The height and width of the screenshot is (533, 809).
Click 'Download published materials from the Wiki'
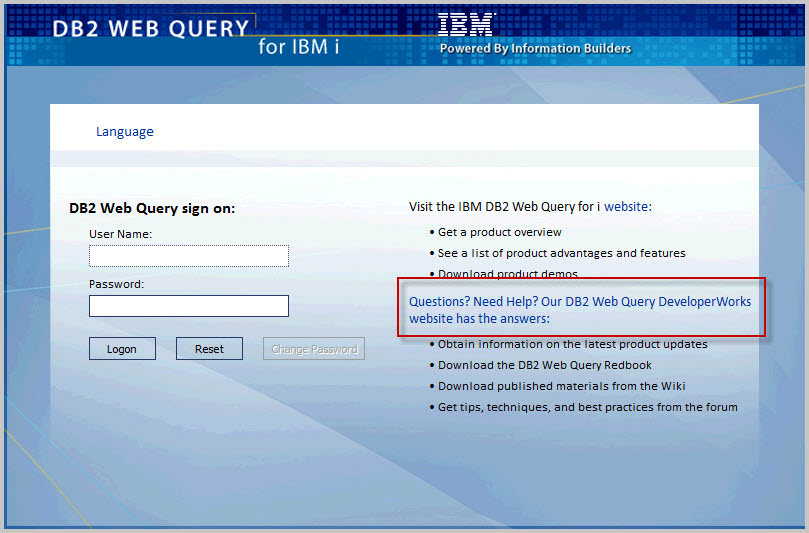point(562,386)
